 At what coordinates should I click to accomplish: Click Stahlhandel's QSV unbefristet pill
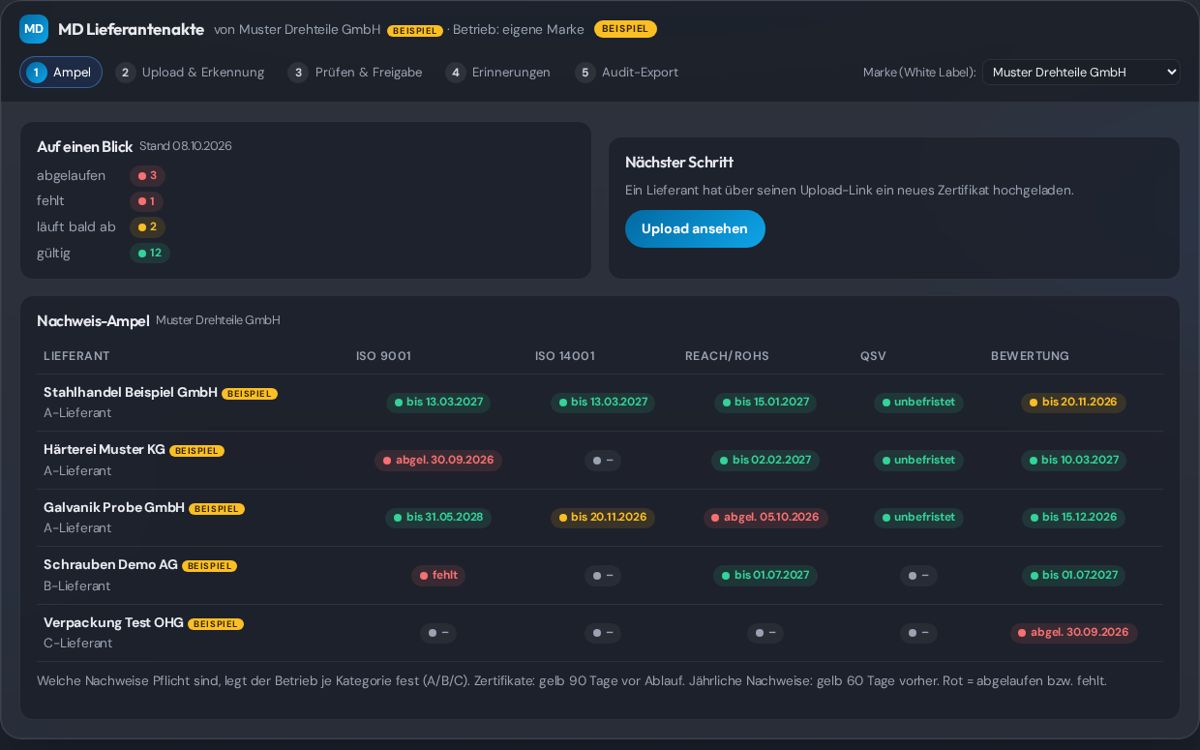pos(918,402)
